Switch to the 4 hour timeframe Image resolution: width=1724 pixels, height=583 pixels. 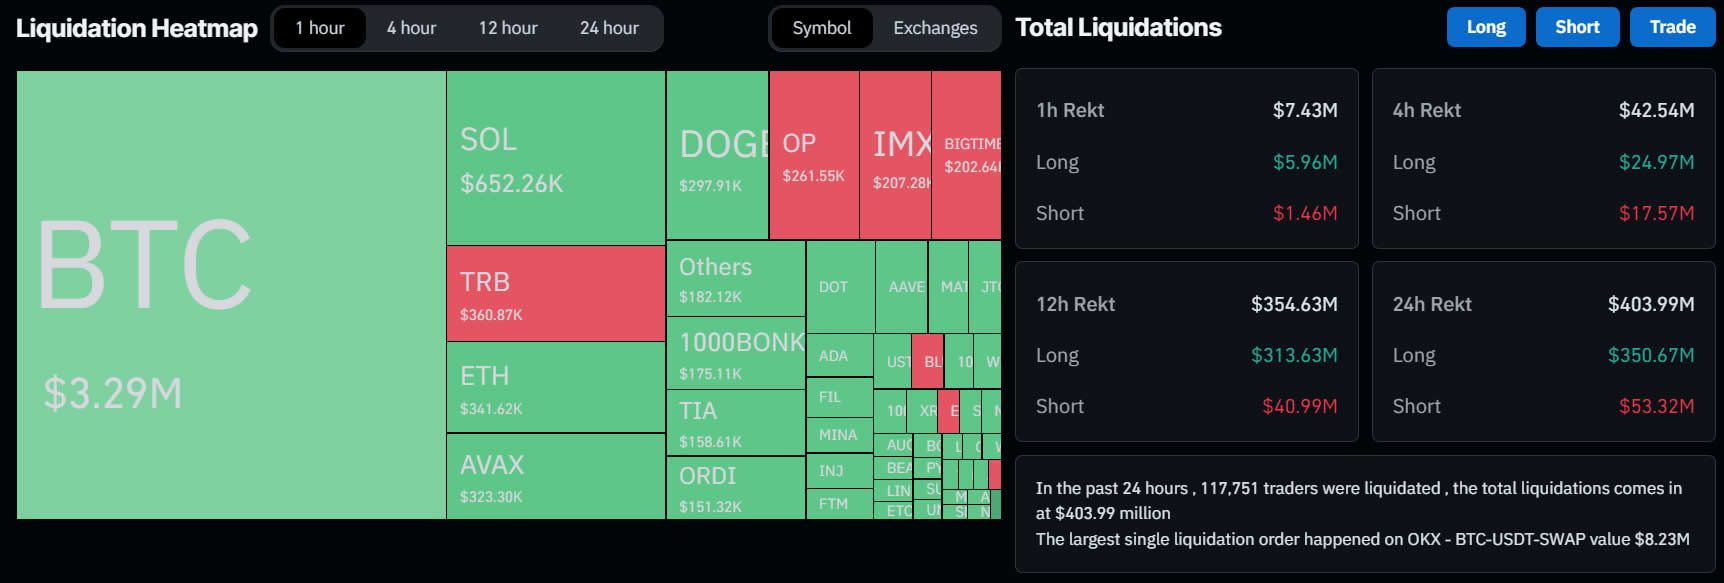(x=411, y=28)
